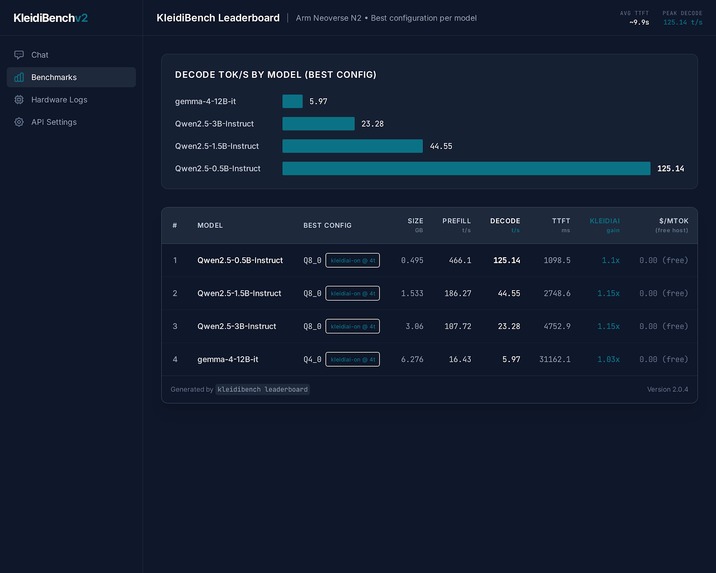Sort by KLEIDIAI gain column header

pyautogui.click(x=605, y=225)
